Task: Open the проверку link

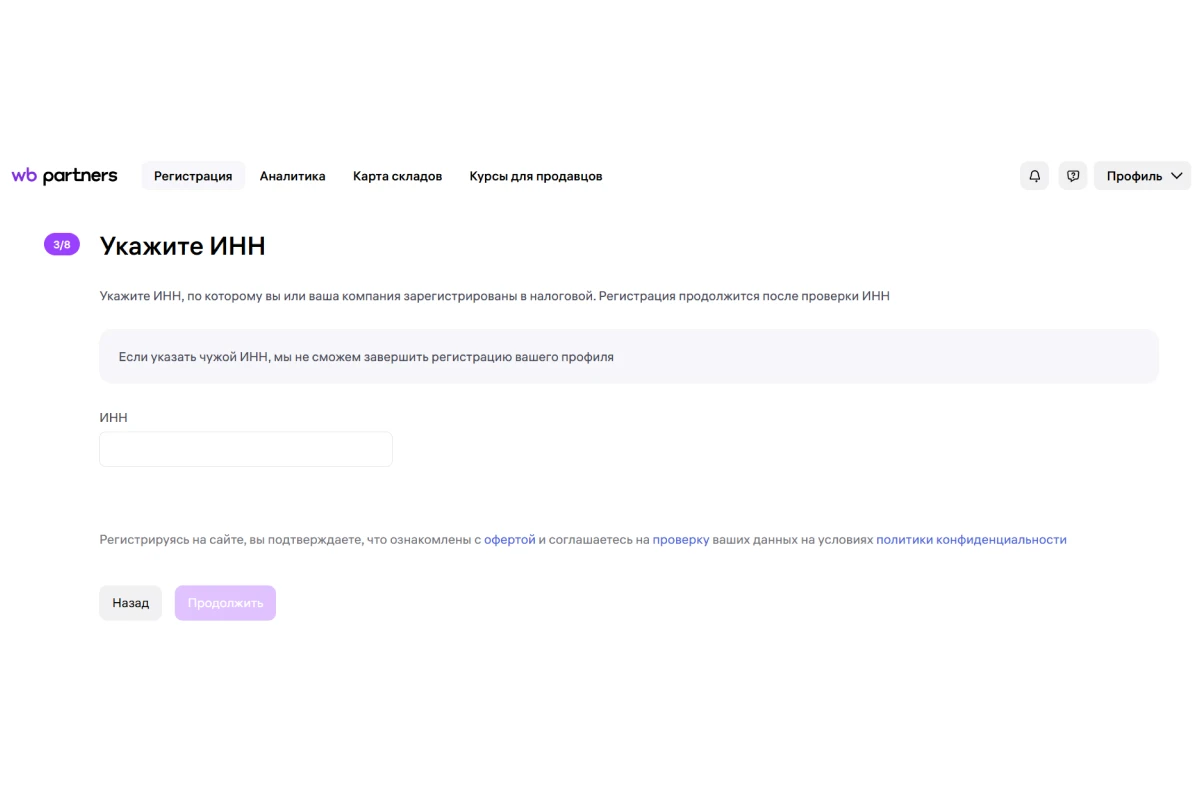Action: pos(681,540)
